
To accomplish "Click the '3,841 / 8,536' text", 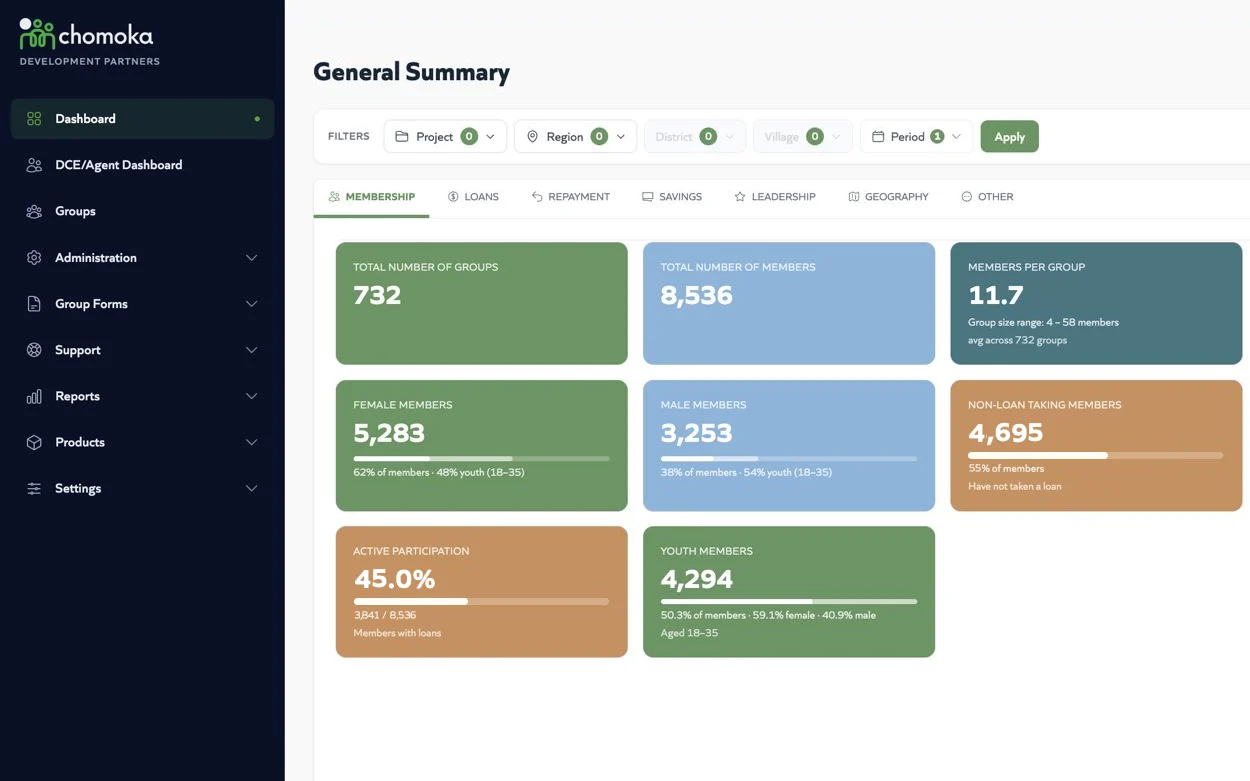I will (x=385, y=615).
